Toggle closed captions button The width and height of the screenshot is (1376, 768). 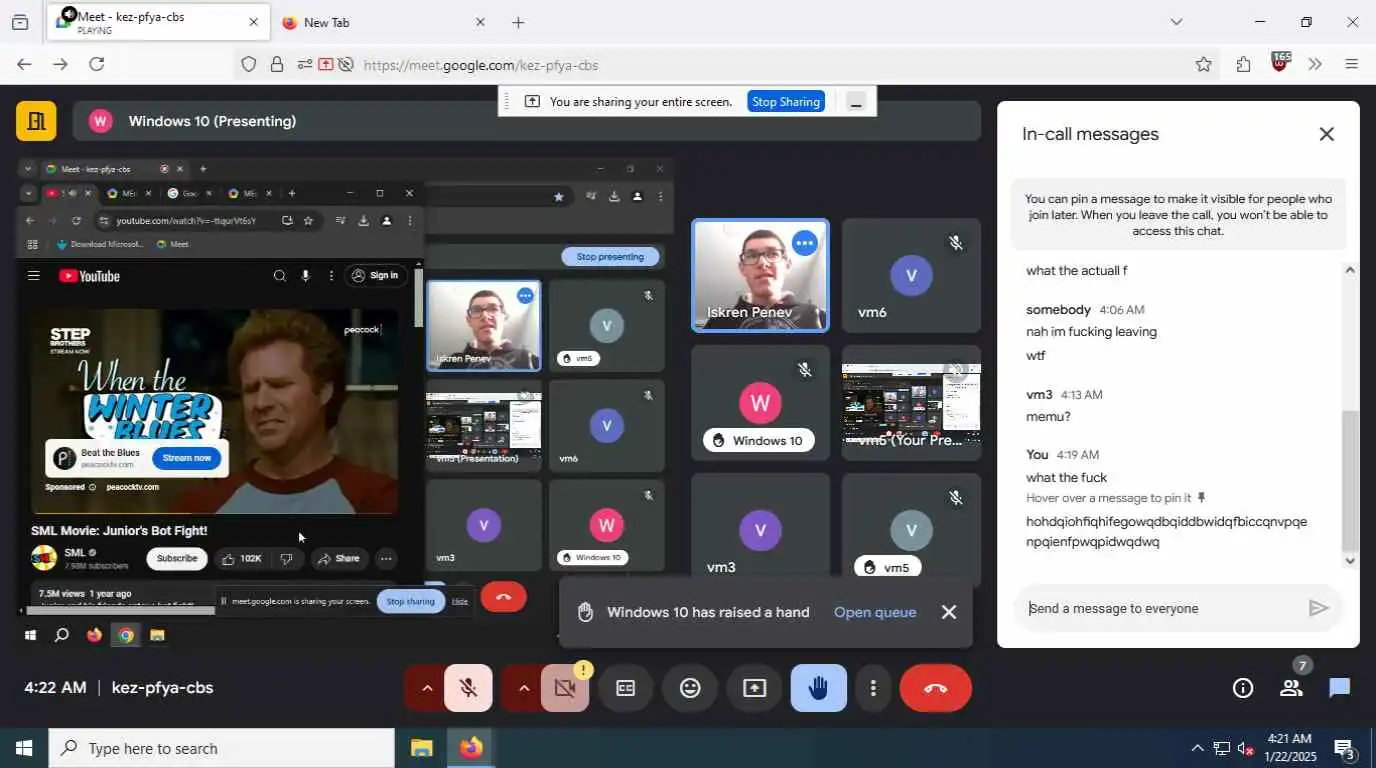tap(626, 688)
